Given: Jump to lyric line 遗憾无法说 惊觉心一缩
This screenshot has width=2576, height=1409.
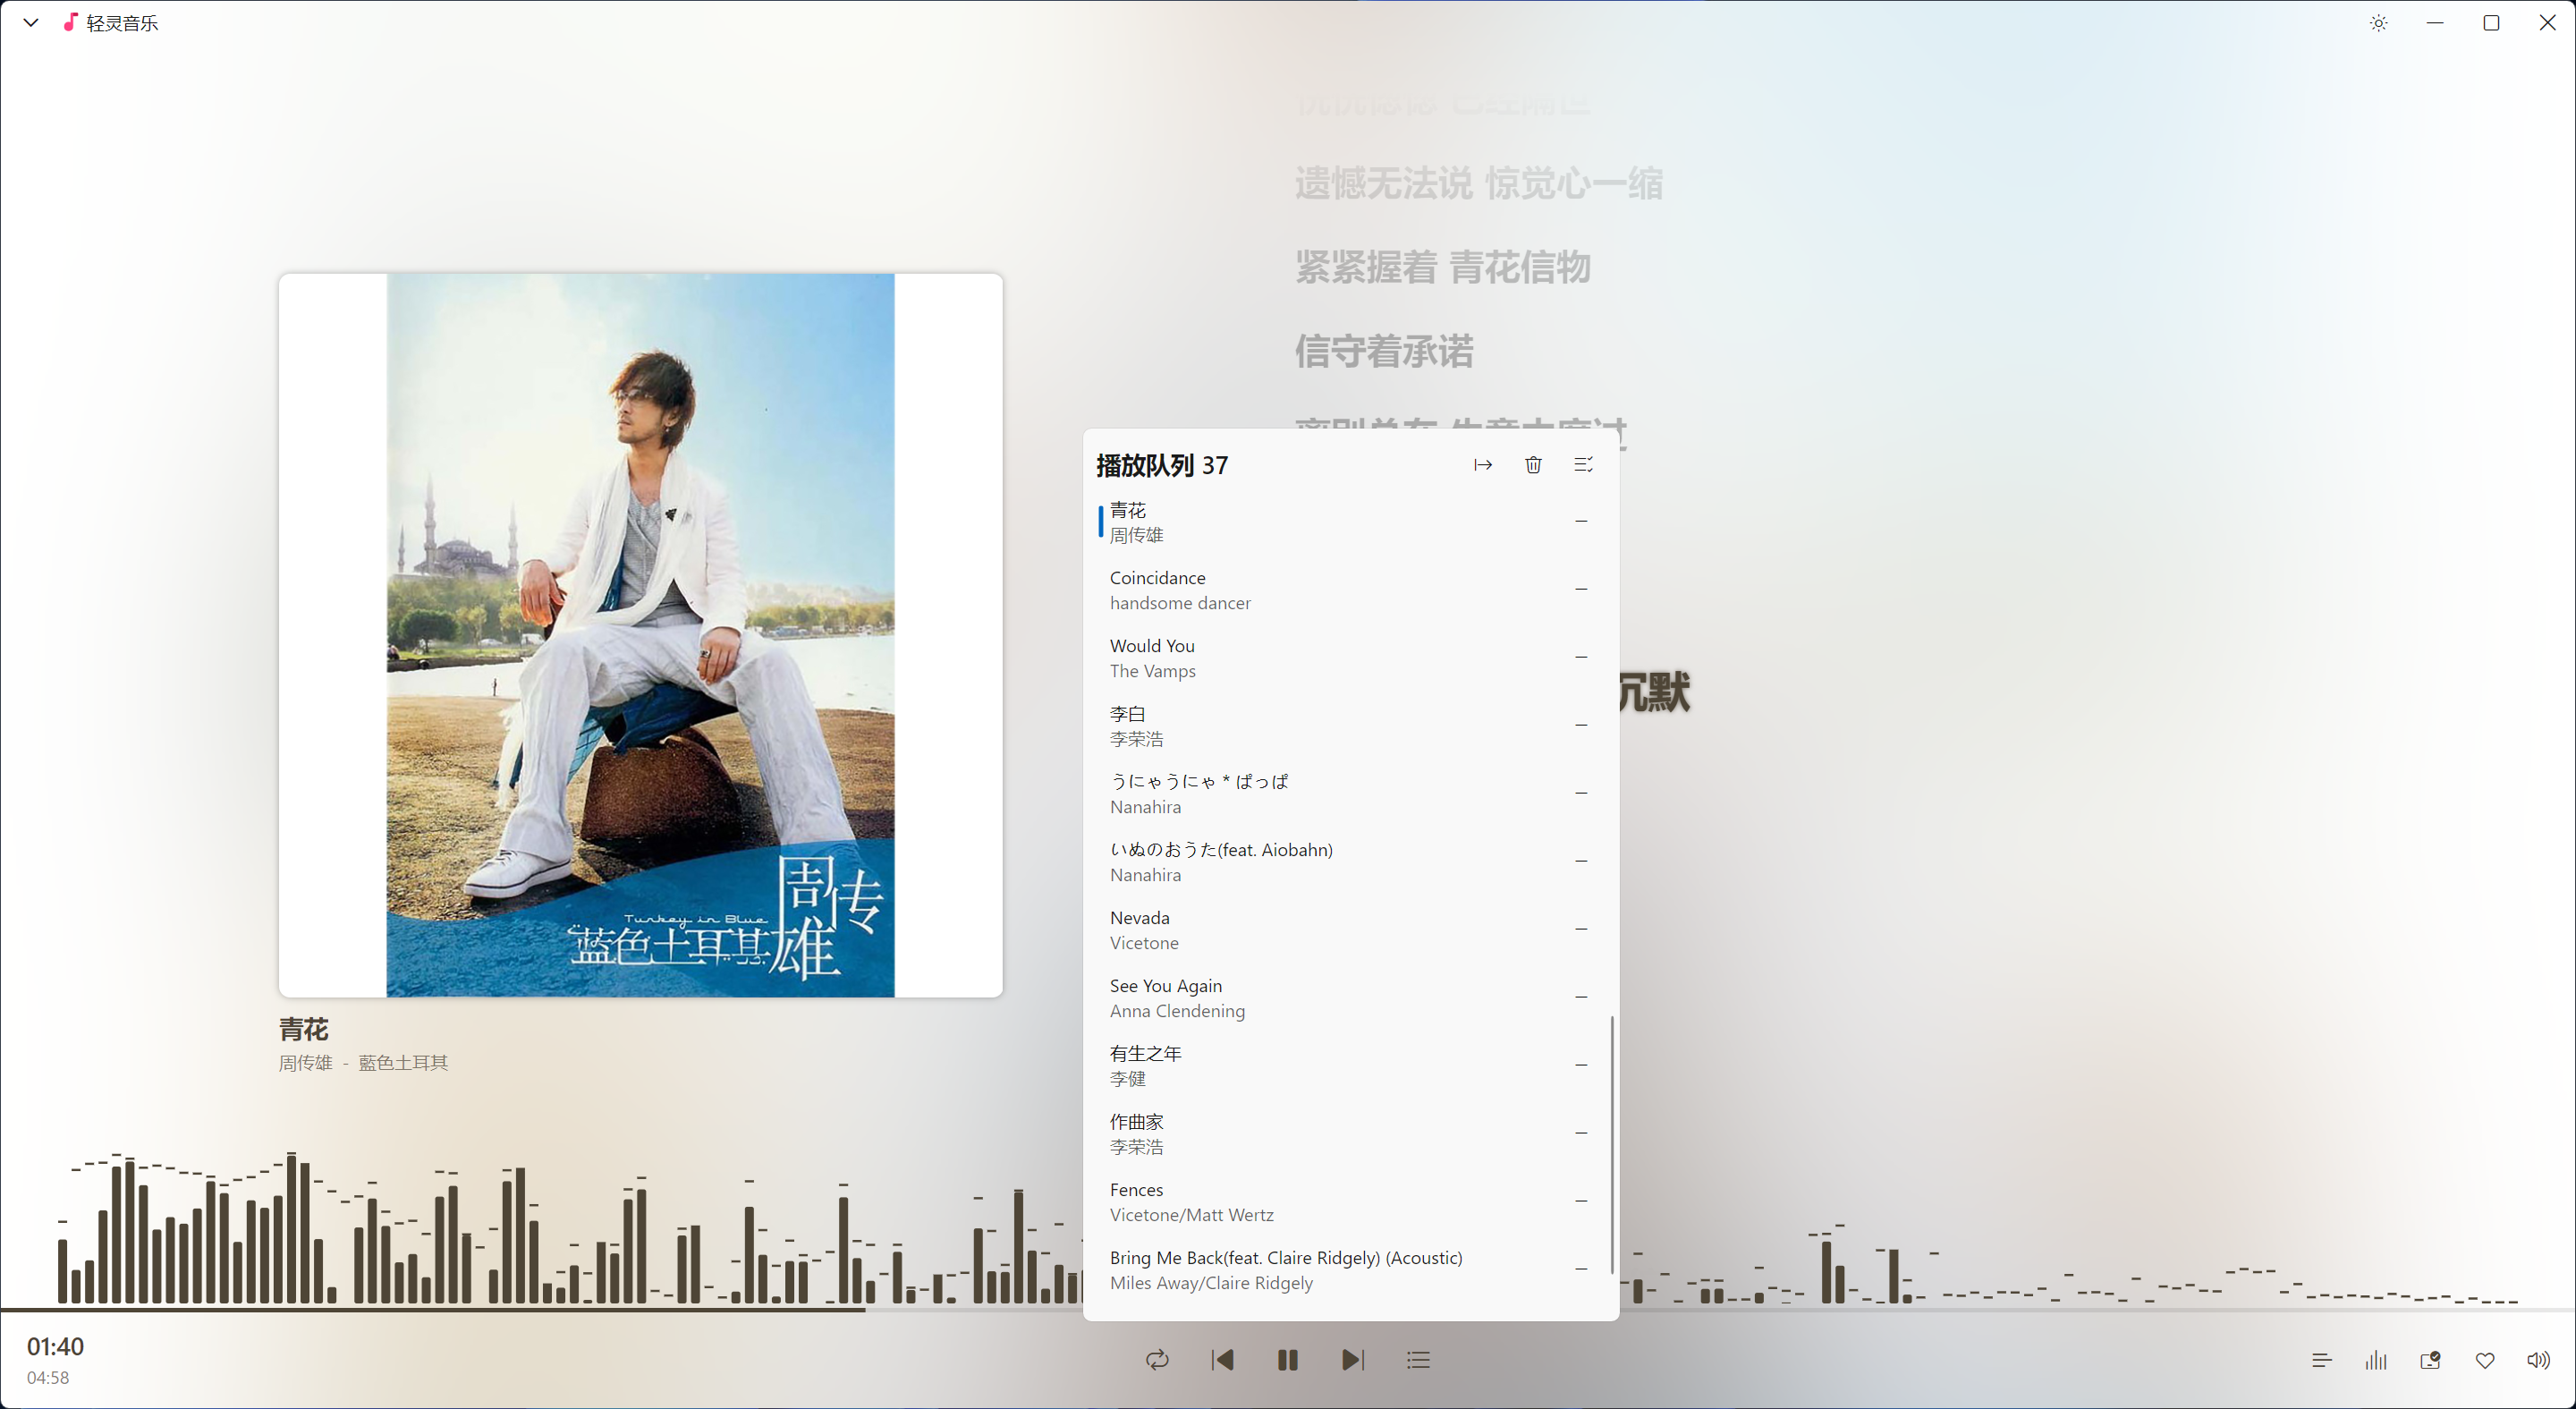Looking at the screenshot, I should 1478,184.
